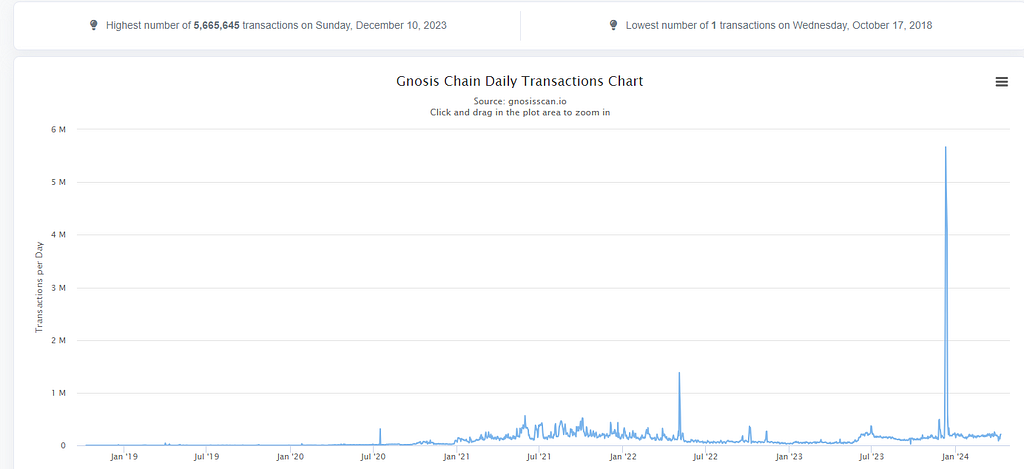Click the Gnosis Chain Daily Transactions Chart title
The height and width of the screenshot is (469, 1024).
tap(520, 81)
